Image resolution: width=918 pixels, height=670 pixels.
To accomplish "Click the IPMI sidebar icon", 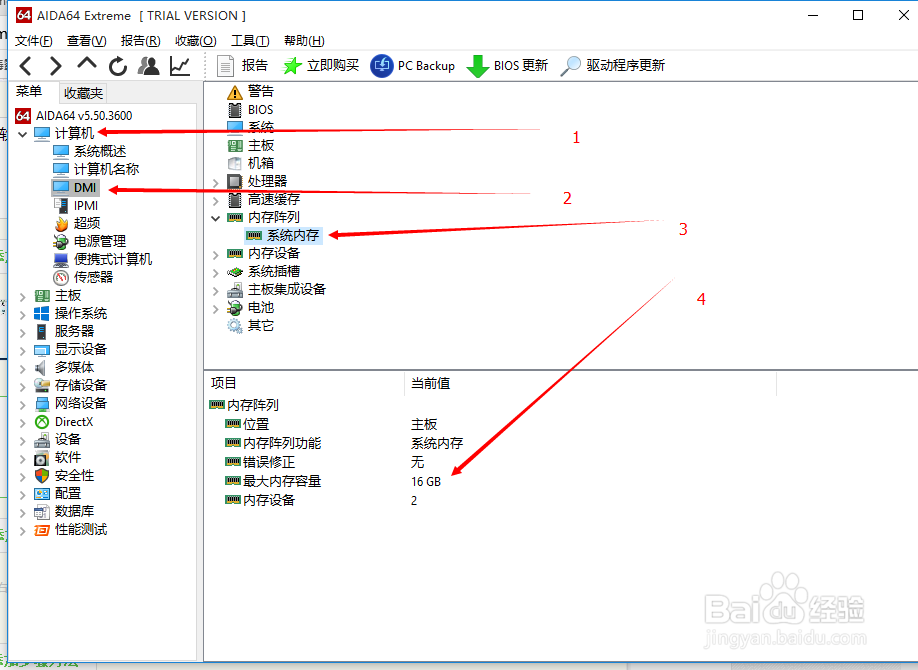I will (x=83, y=204).
